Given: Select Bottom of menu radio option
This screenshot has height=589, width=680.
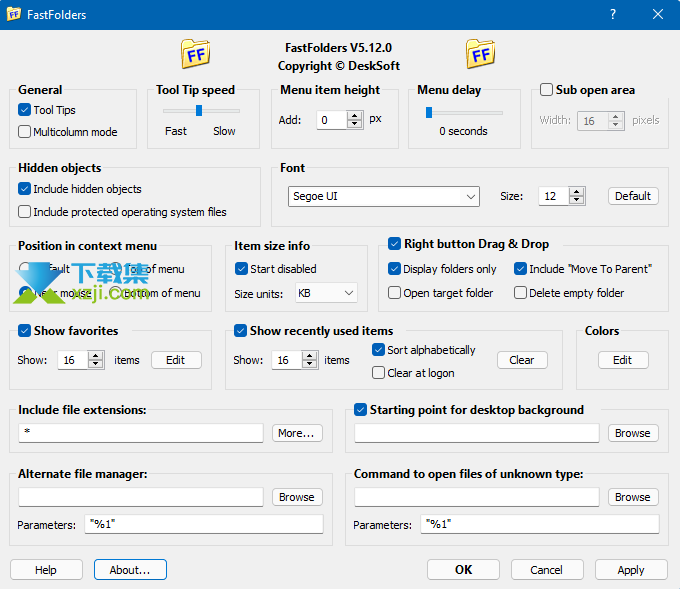Looking at the screenshot, I should point(115,293).
